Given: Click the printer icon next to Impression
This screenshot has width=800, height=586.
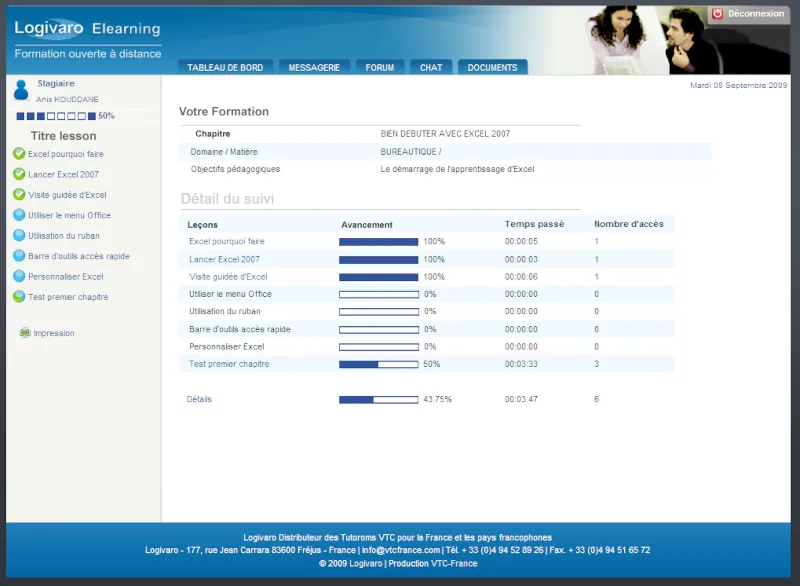Looking at the screenshot, I should [x=25, y=333].
